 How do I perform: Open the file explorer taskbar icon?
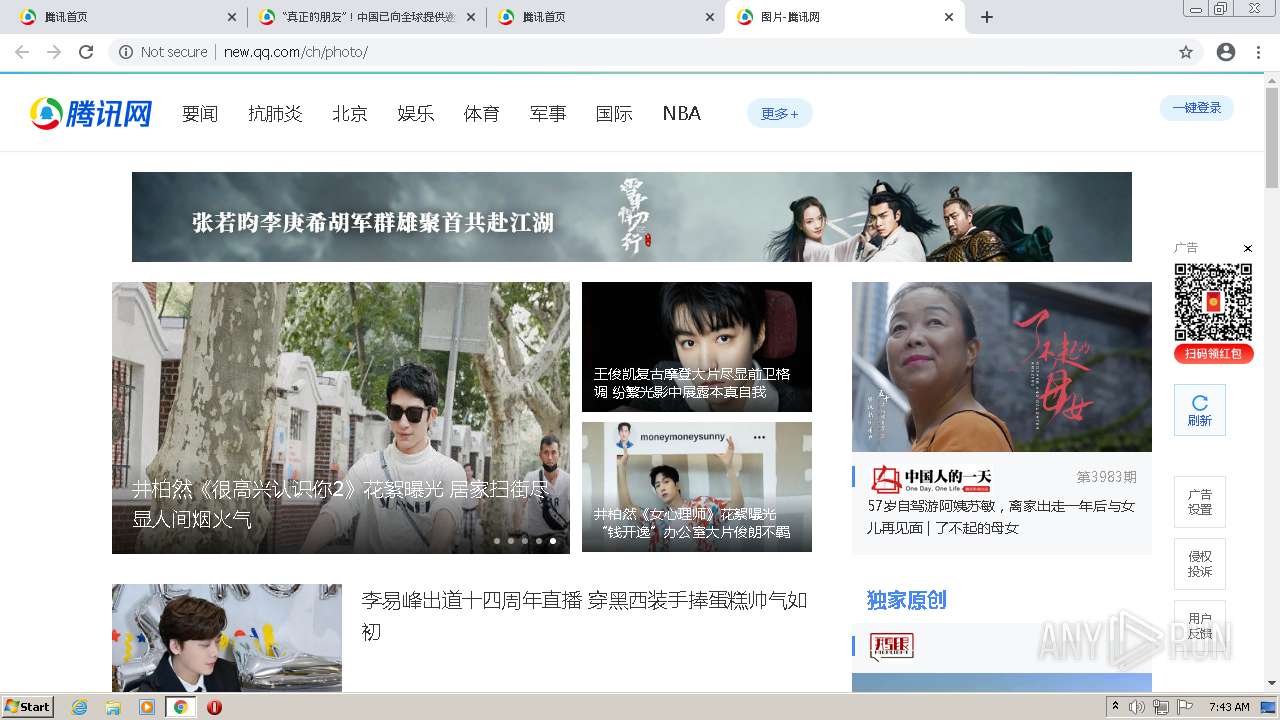point(113,707)
